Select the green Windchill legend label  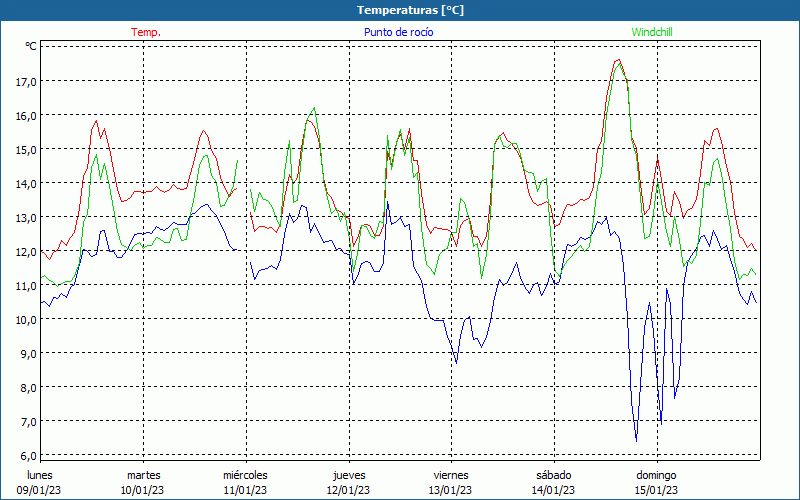coord(652,32)
